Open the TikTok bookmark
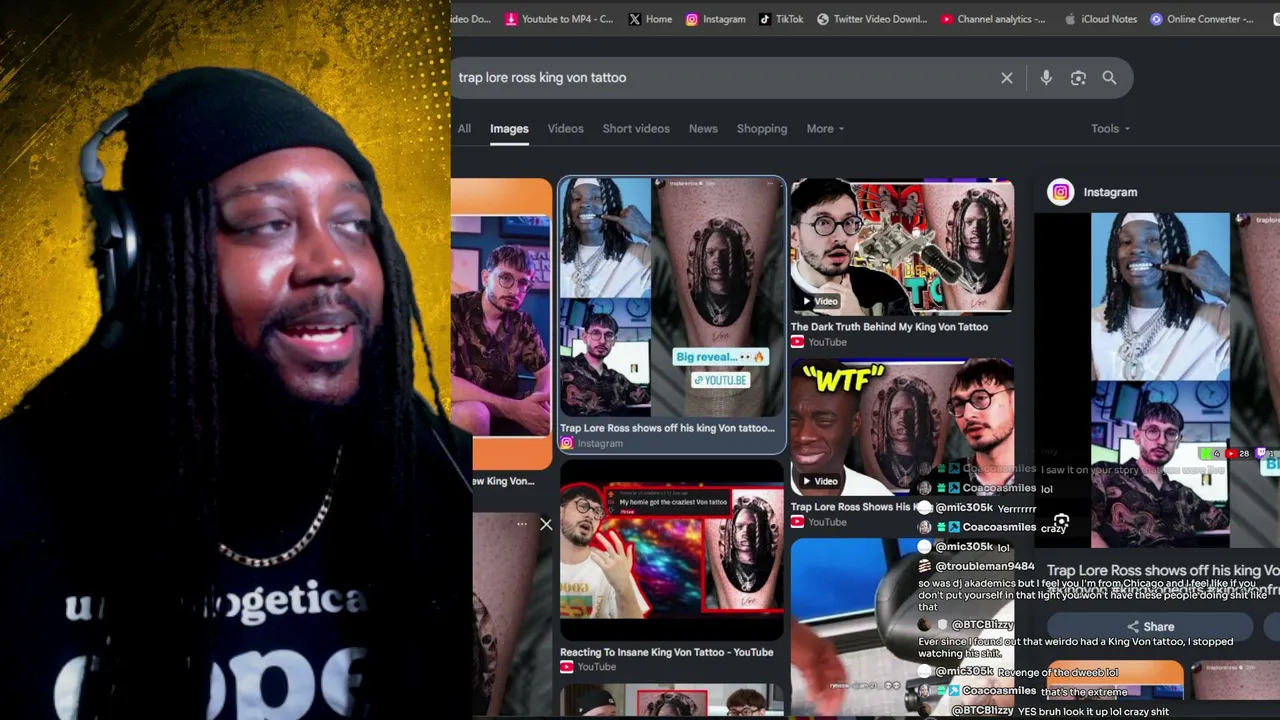The height and width of the screenshot is (720, 1280). (781, 19)
